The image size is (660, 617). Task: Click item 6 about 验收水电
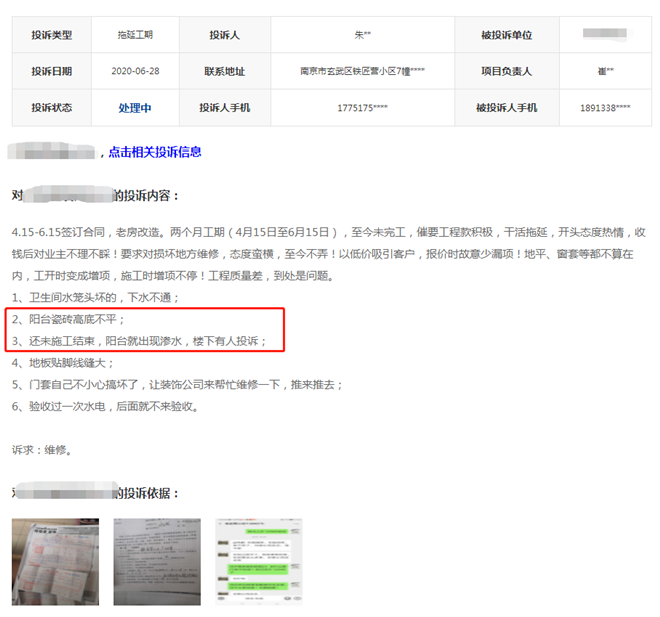(104, 407)
